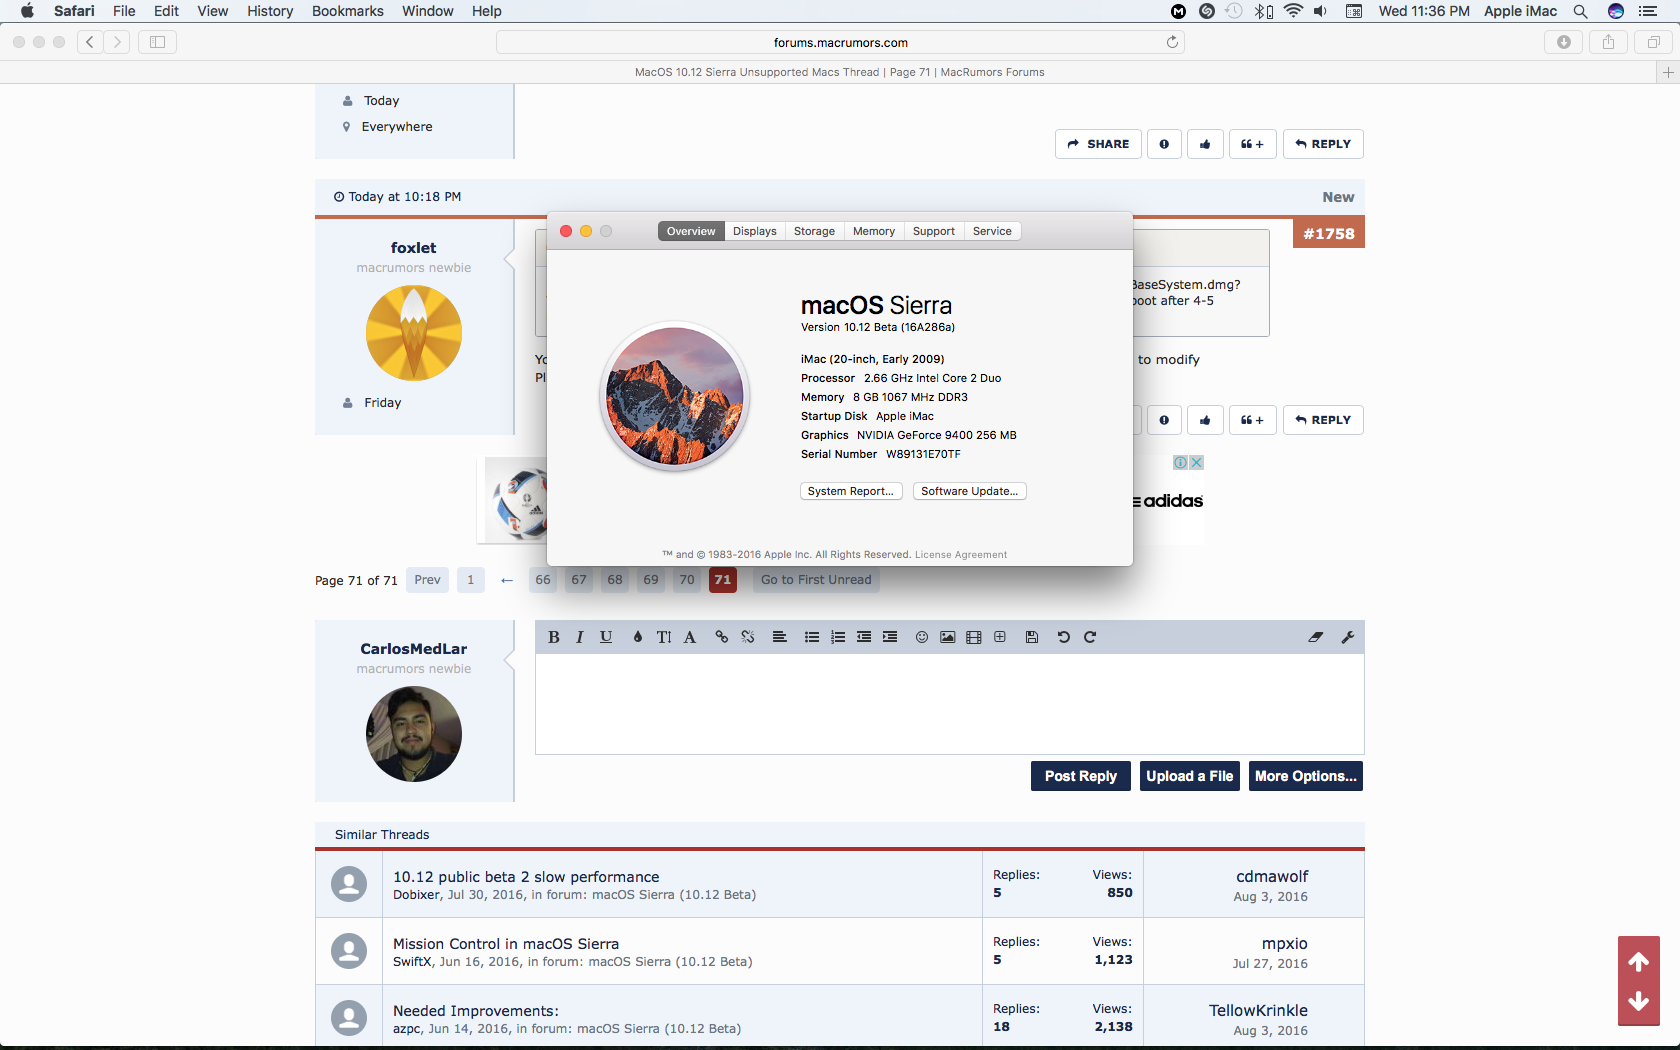Screen dimensions: 1680x1050
Task: Switch editor mode with wrench icon
Action: 1348,637
